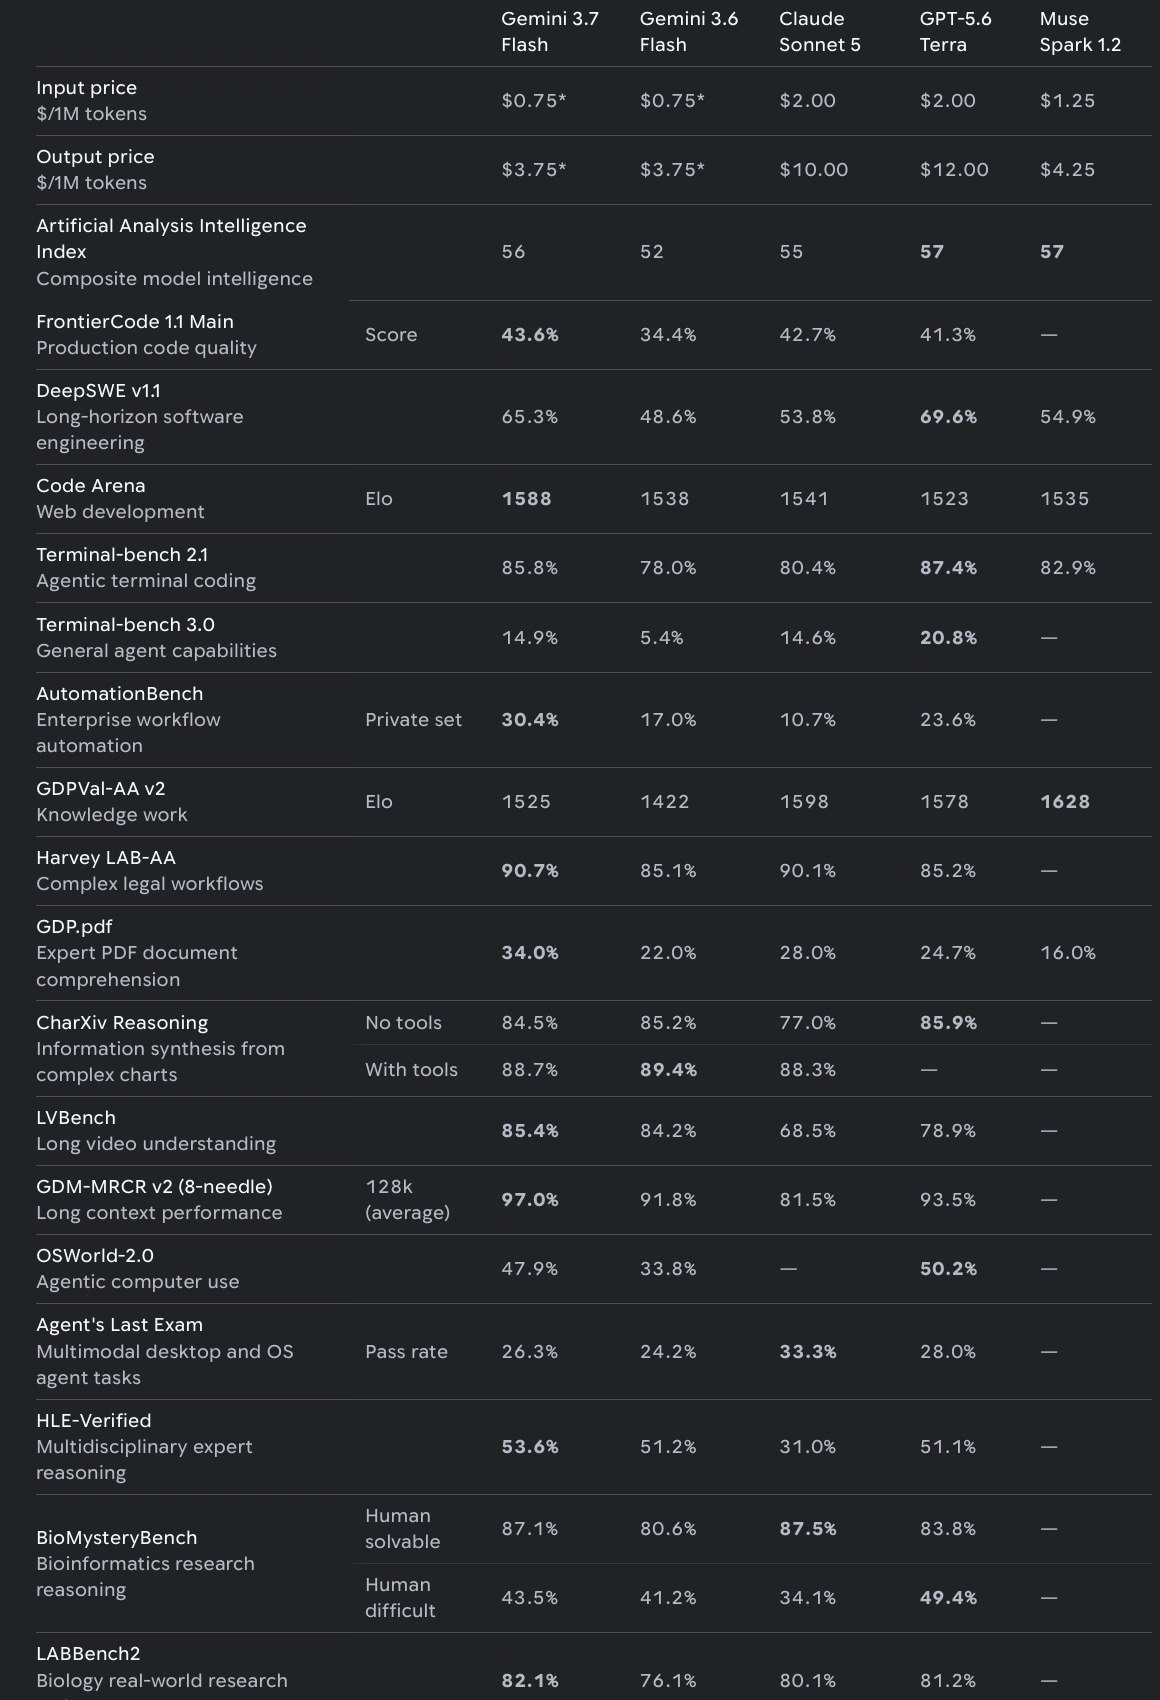Click the DeepSWE v1.1 benchmark name
The height and width of the screenshot is (1700, 1160).
click(x=98, y=391)
